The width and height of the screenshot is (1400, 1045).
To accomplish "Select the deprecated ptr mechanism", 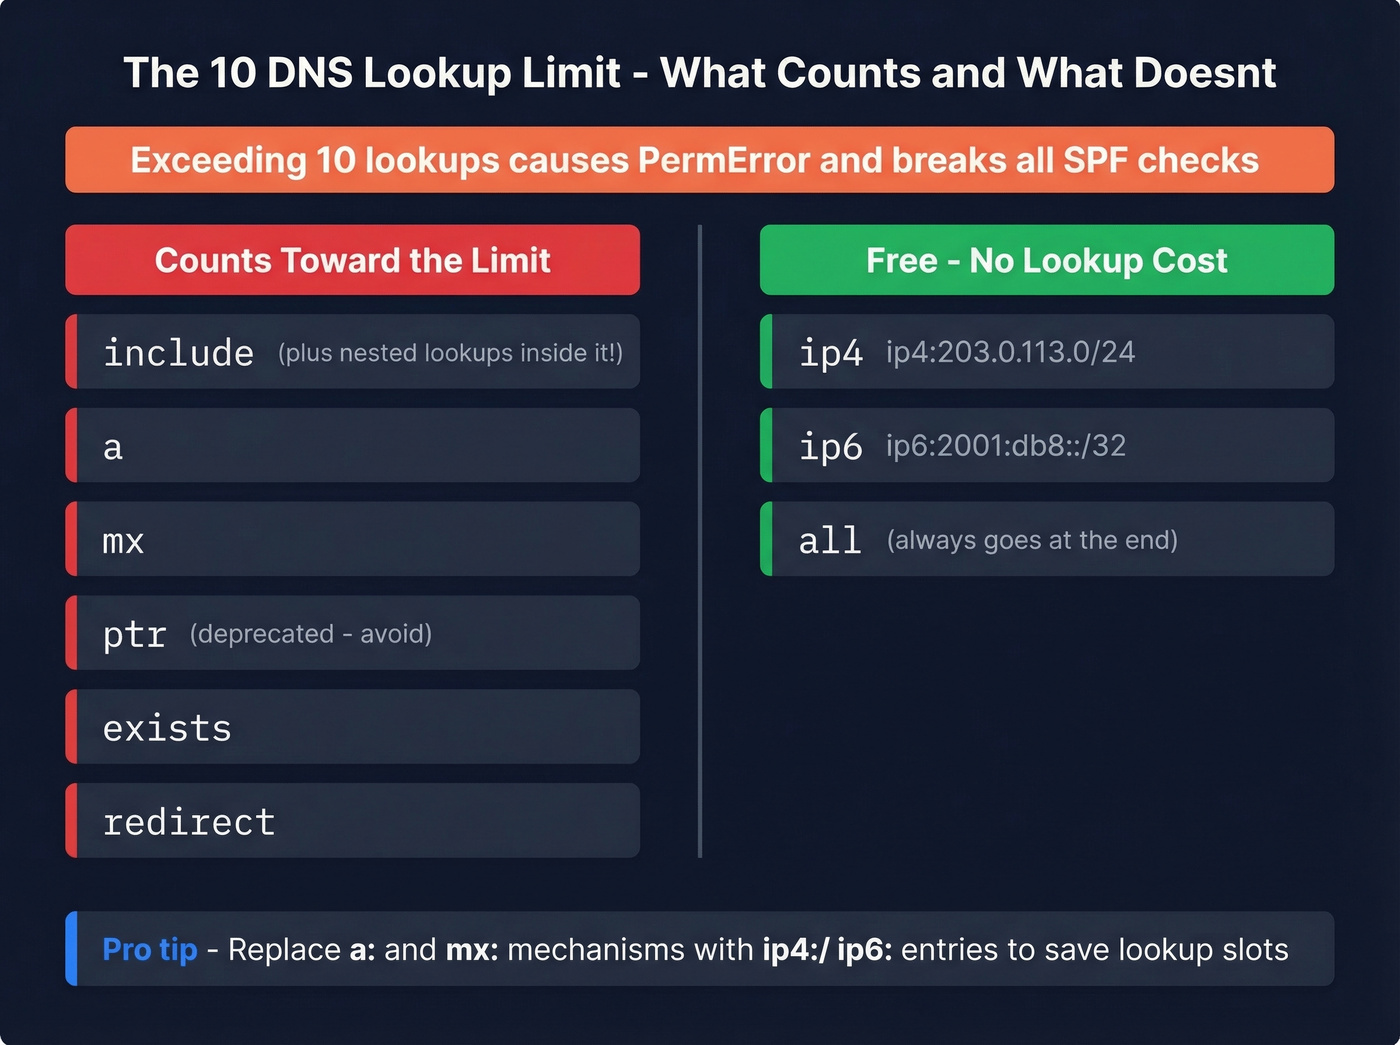I will [352, 632].
